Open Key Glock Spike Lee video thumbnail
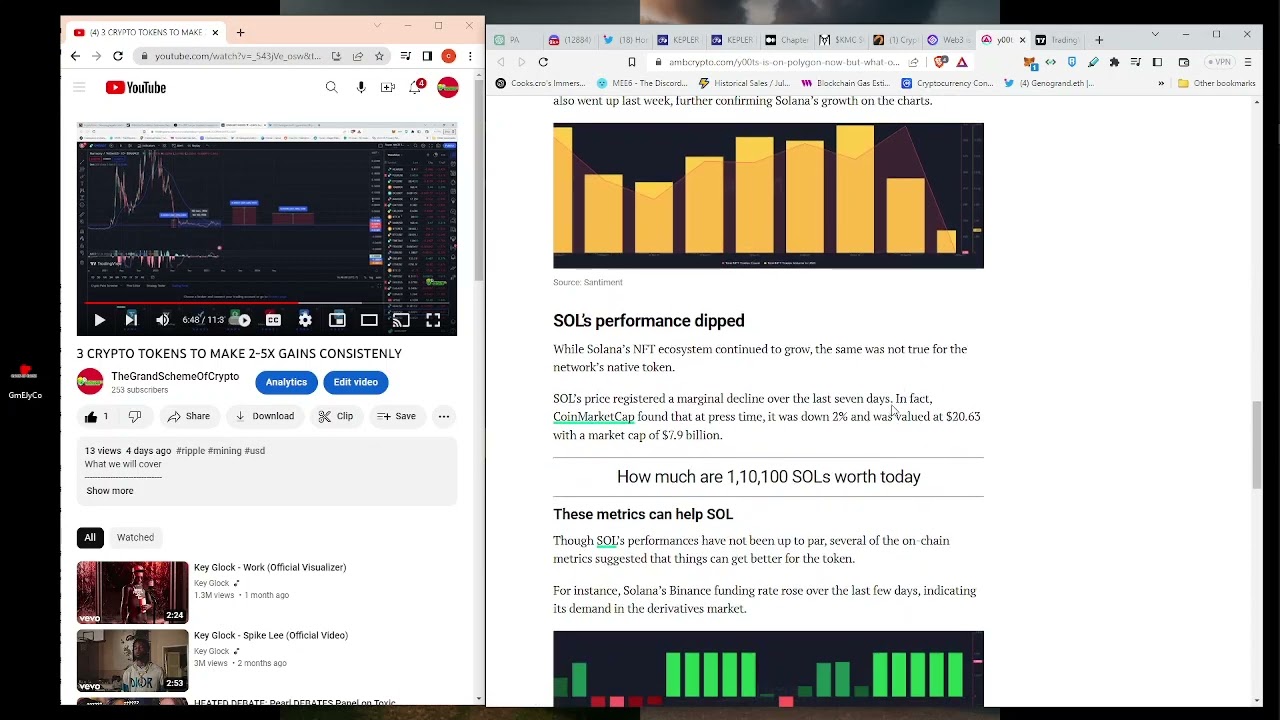Screen dimensions: 1280x720 (x=132, y=660)
